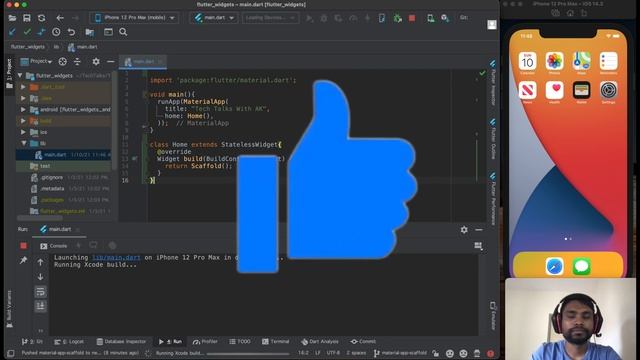640x360 pixels.
Task: Click the attach debugger bug icon
Action: click(x=397, y=18)
